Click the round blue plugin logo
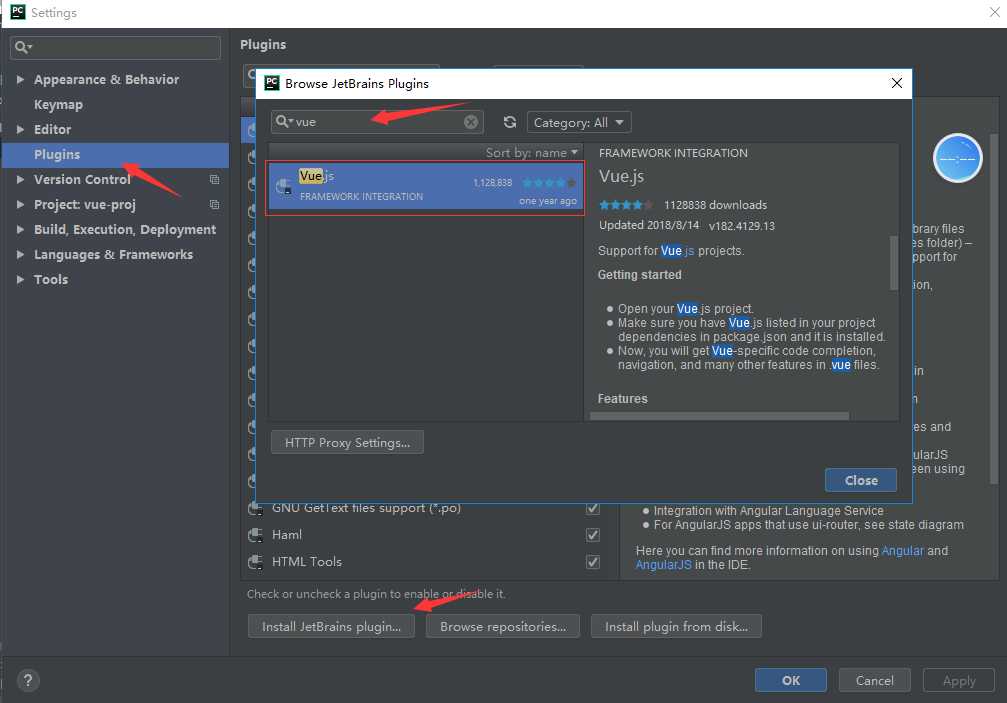The height and width of the screenshot is (703, 1007). pos(958,158)
